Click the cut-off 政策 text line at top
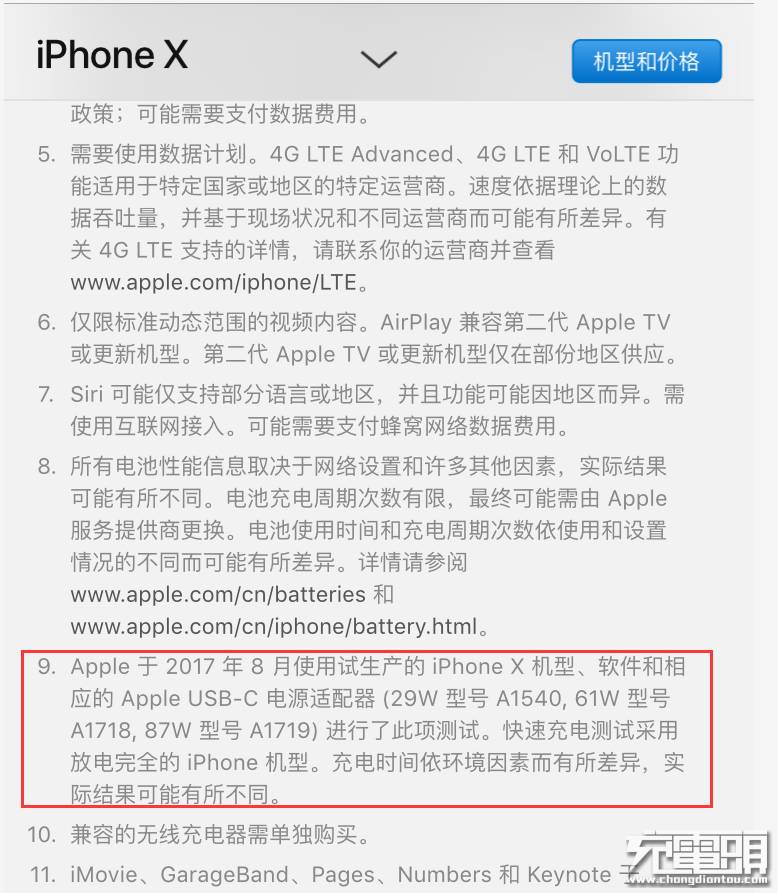This screenshot has width=778, height=893. [220, 114]
